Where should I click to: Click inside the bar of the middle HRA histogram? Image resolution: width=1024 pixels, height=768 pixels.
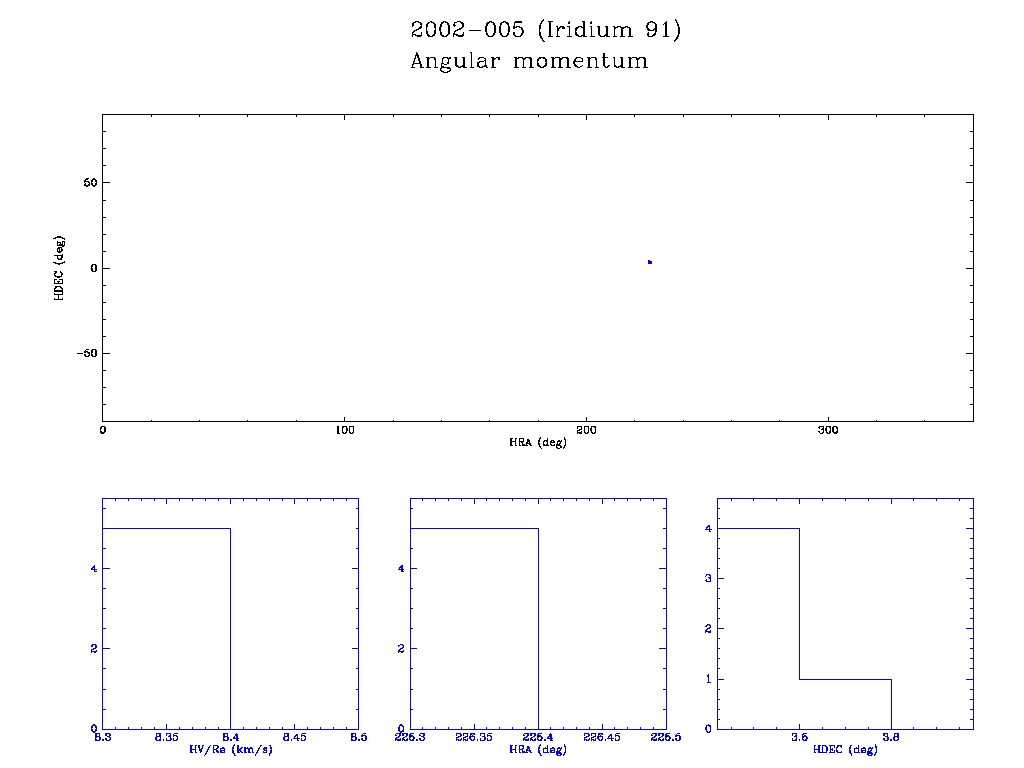(x=474, y=628)
